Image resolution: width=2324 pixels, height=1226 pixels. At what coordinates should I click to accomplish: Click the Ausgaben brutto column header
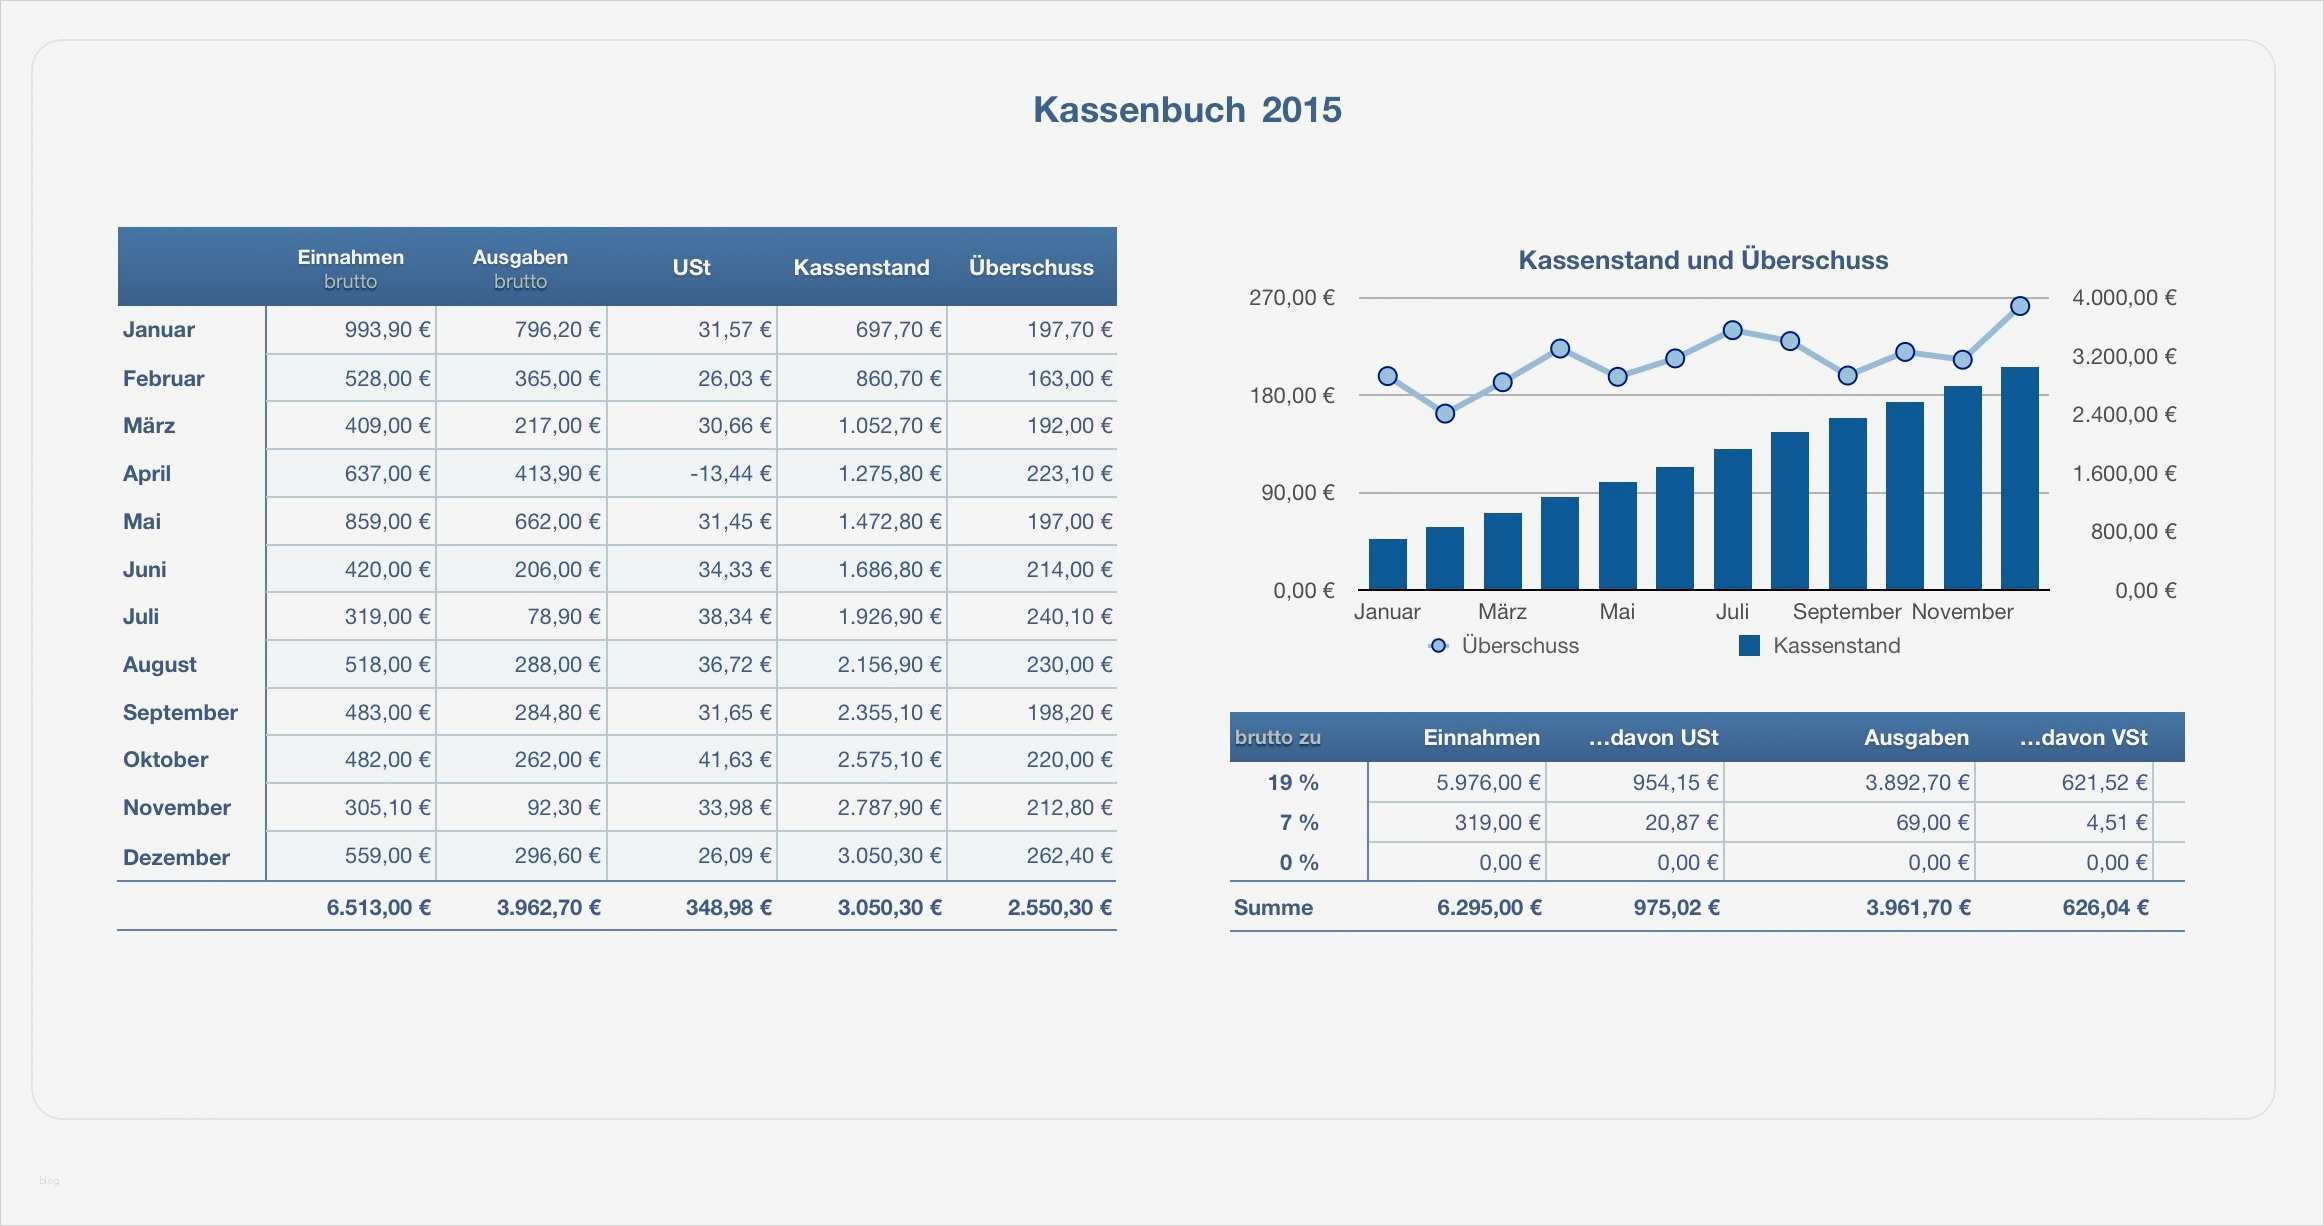[520, 266]
